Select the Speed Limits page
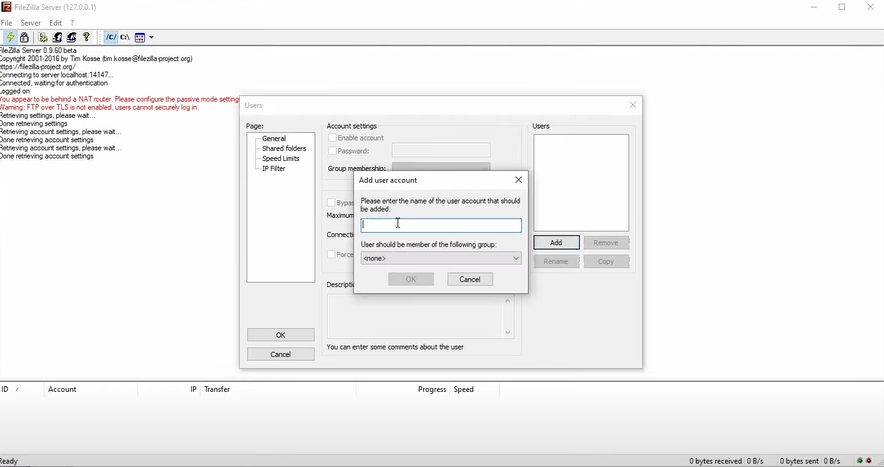The width and height of the screenshot is (884, 467). pos(281,158)
